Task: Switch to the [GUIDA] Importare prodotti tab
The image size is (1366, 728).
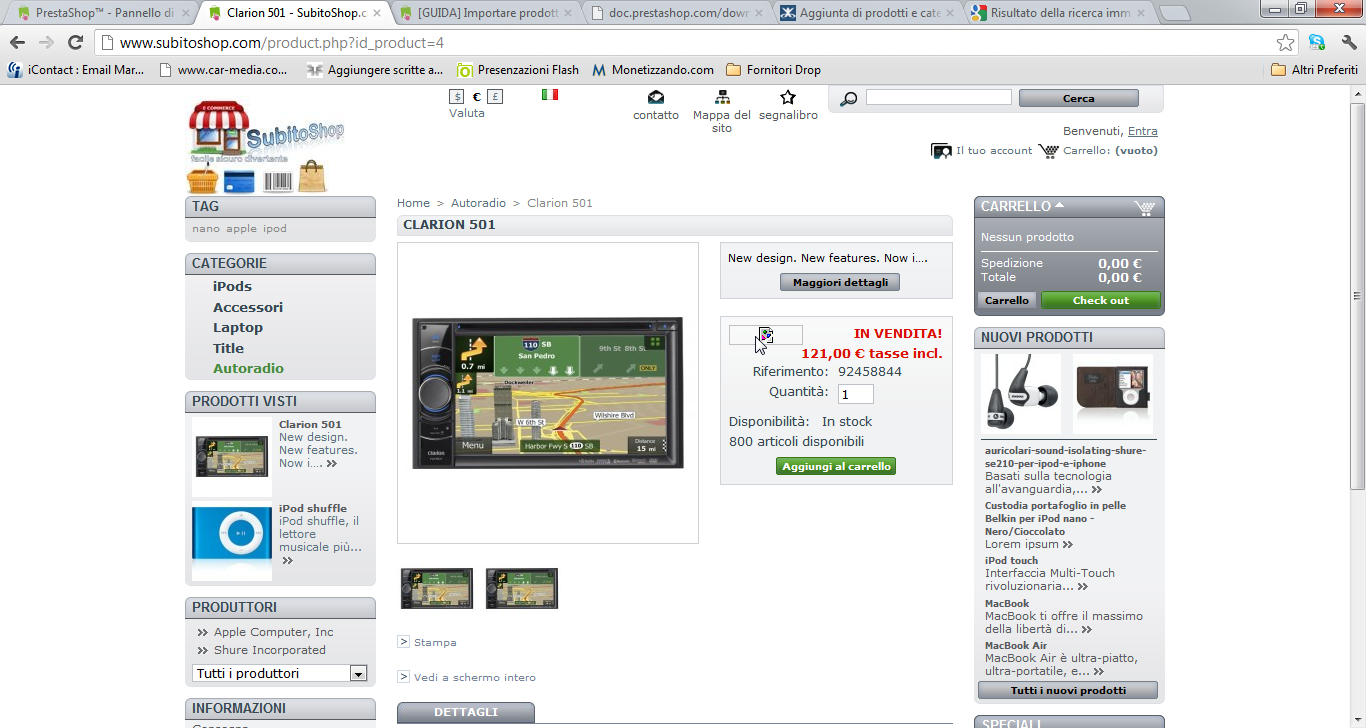Action: coord(485,13)
